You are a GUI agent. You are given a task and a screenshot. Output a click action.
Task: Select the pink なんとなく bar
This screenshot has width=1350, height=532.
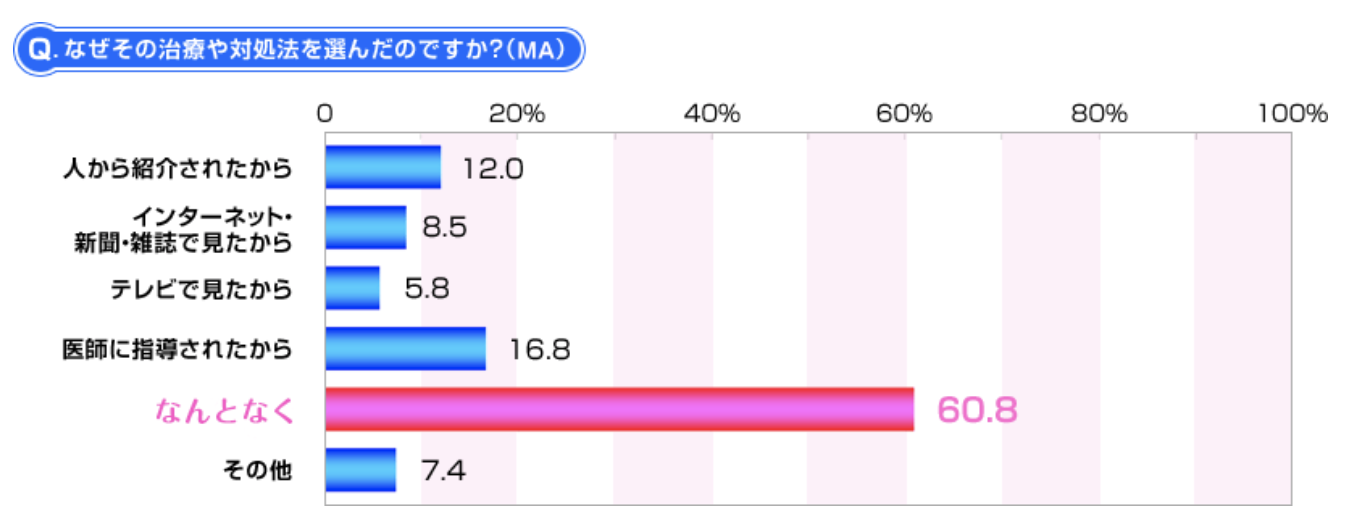point(619,410)
